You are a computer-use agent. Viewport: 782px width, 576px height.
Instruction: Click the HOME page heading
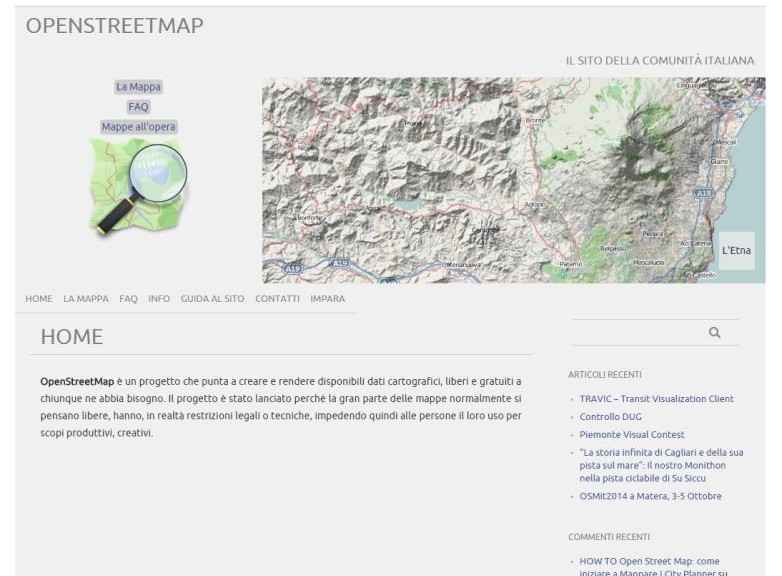(72, 337)
